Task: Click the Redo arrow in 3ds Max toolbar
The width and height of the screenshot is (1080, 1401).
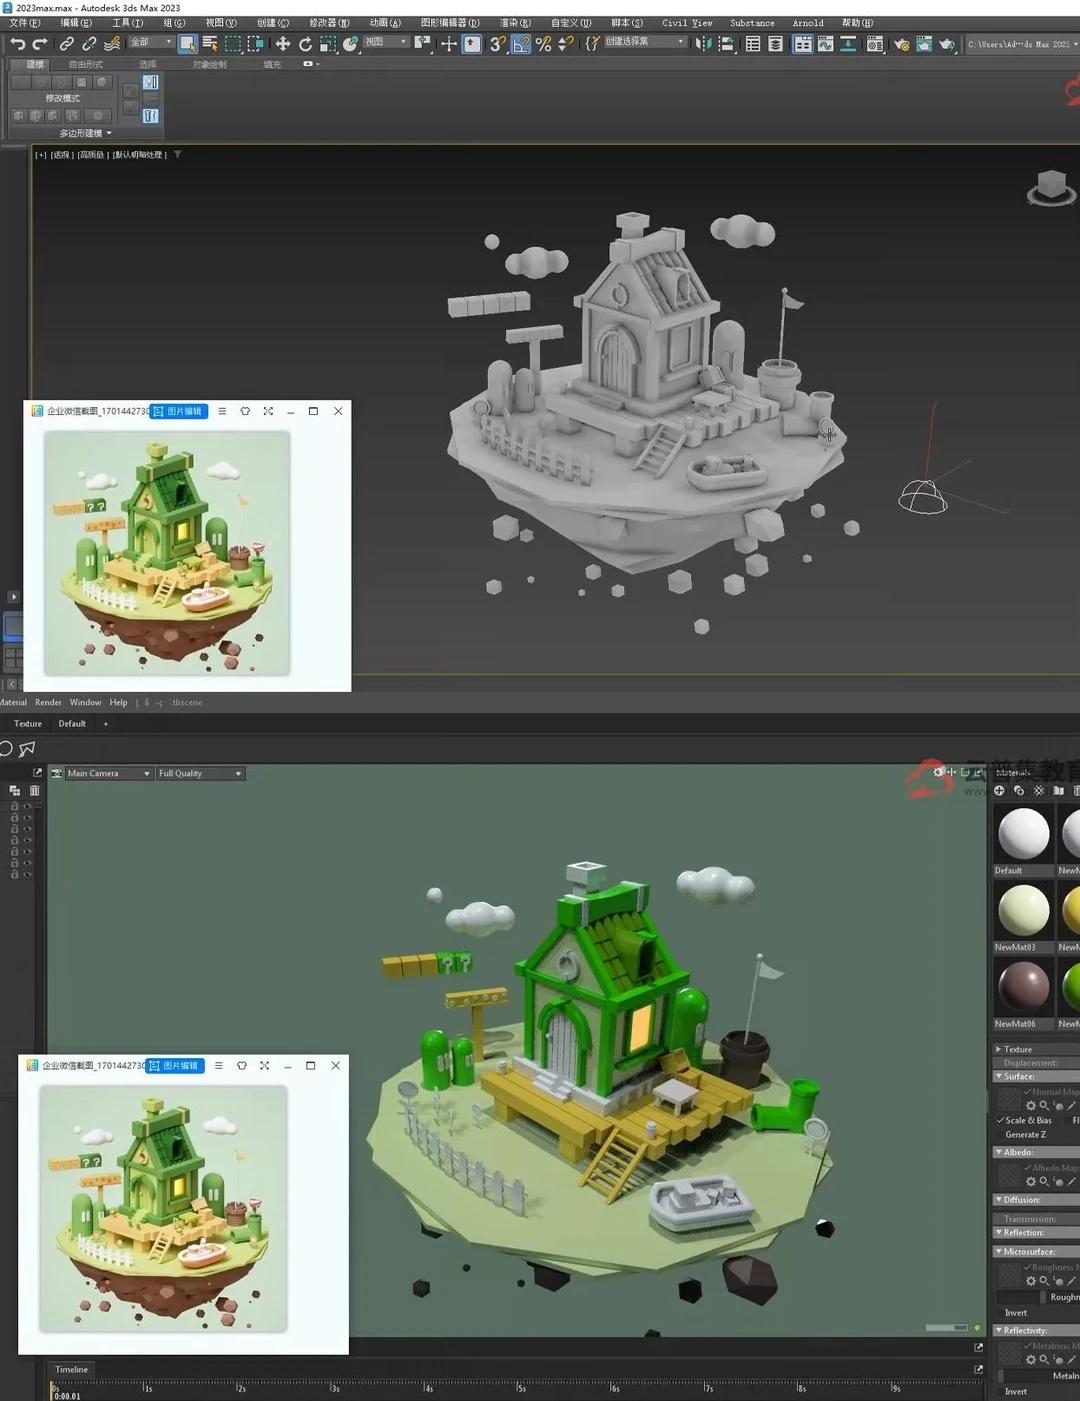Action: tap(40, 44)
